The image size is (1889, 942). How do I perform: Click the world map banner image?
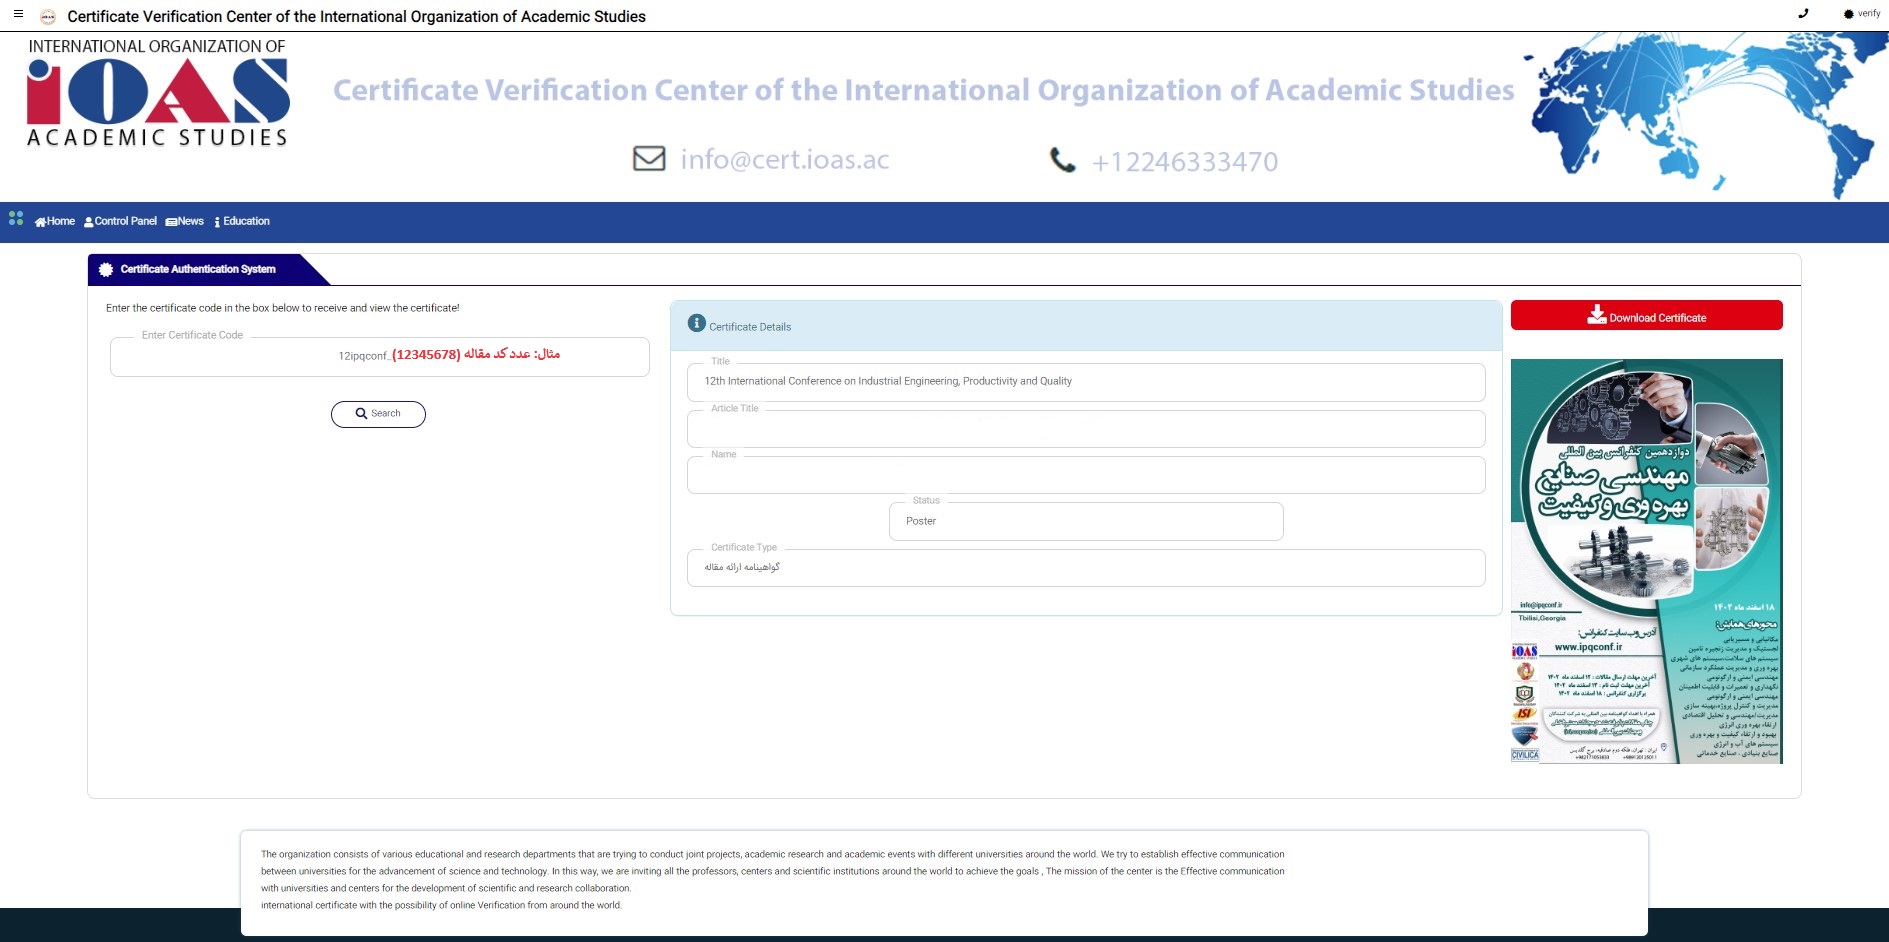(1707, 115)
